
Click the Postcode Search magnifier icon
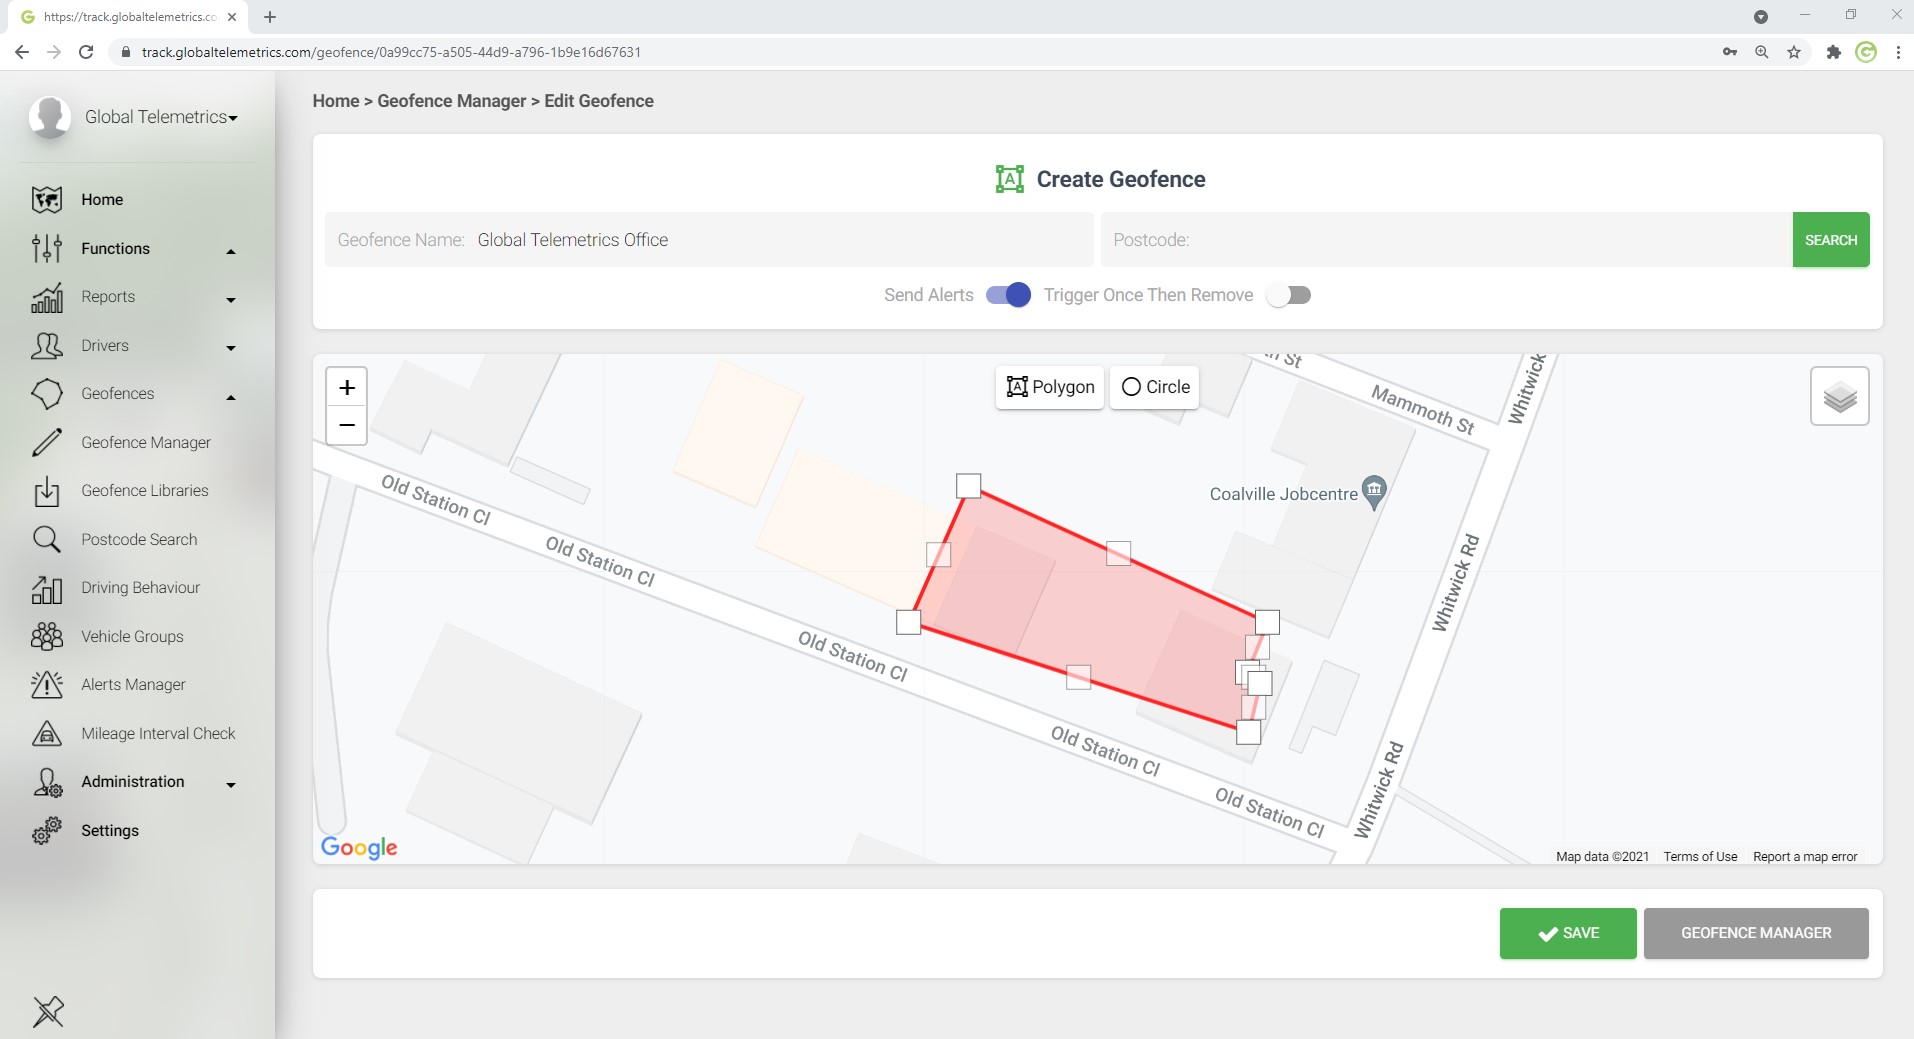(47, 540)
